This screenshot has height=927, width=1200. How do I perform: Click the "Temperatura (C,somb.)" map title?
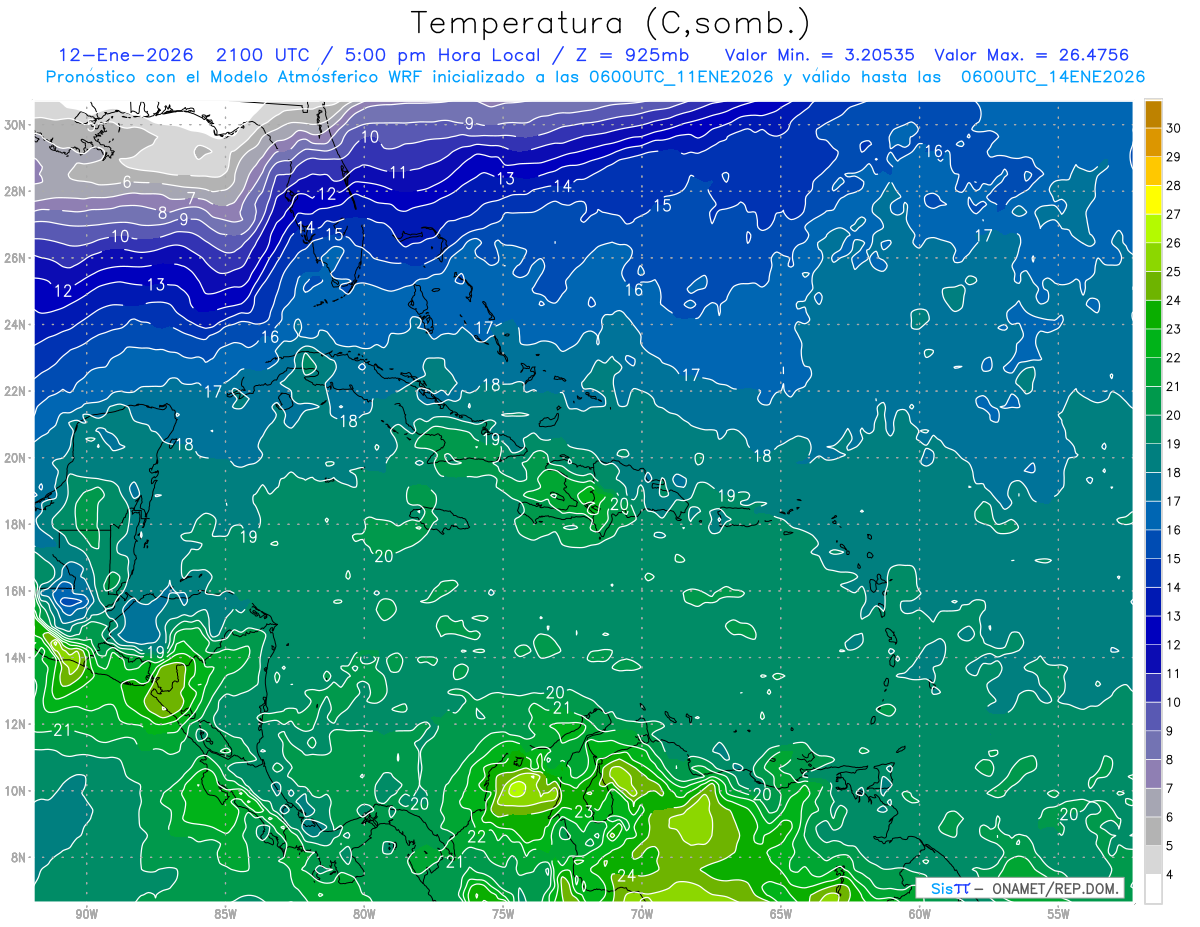click(611, 22)
